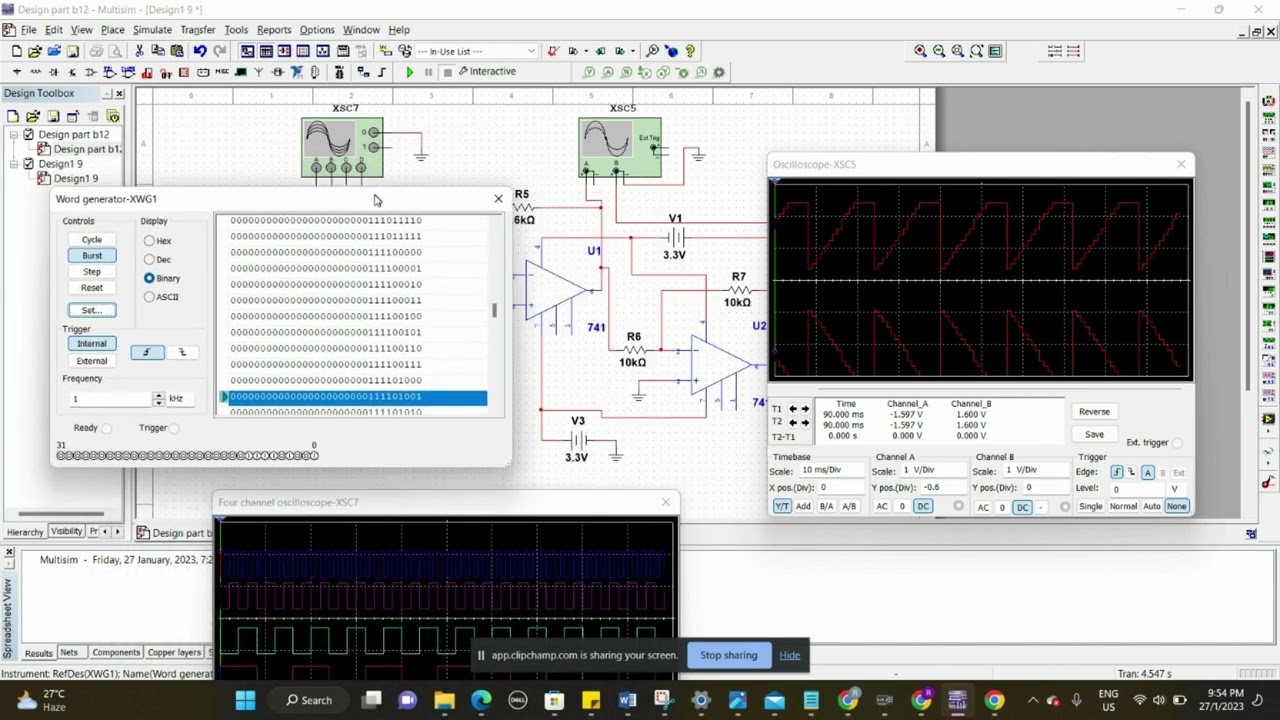Open the Simulate menu
1280x720 pixels.
click(152, 30)
